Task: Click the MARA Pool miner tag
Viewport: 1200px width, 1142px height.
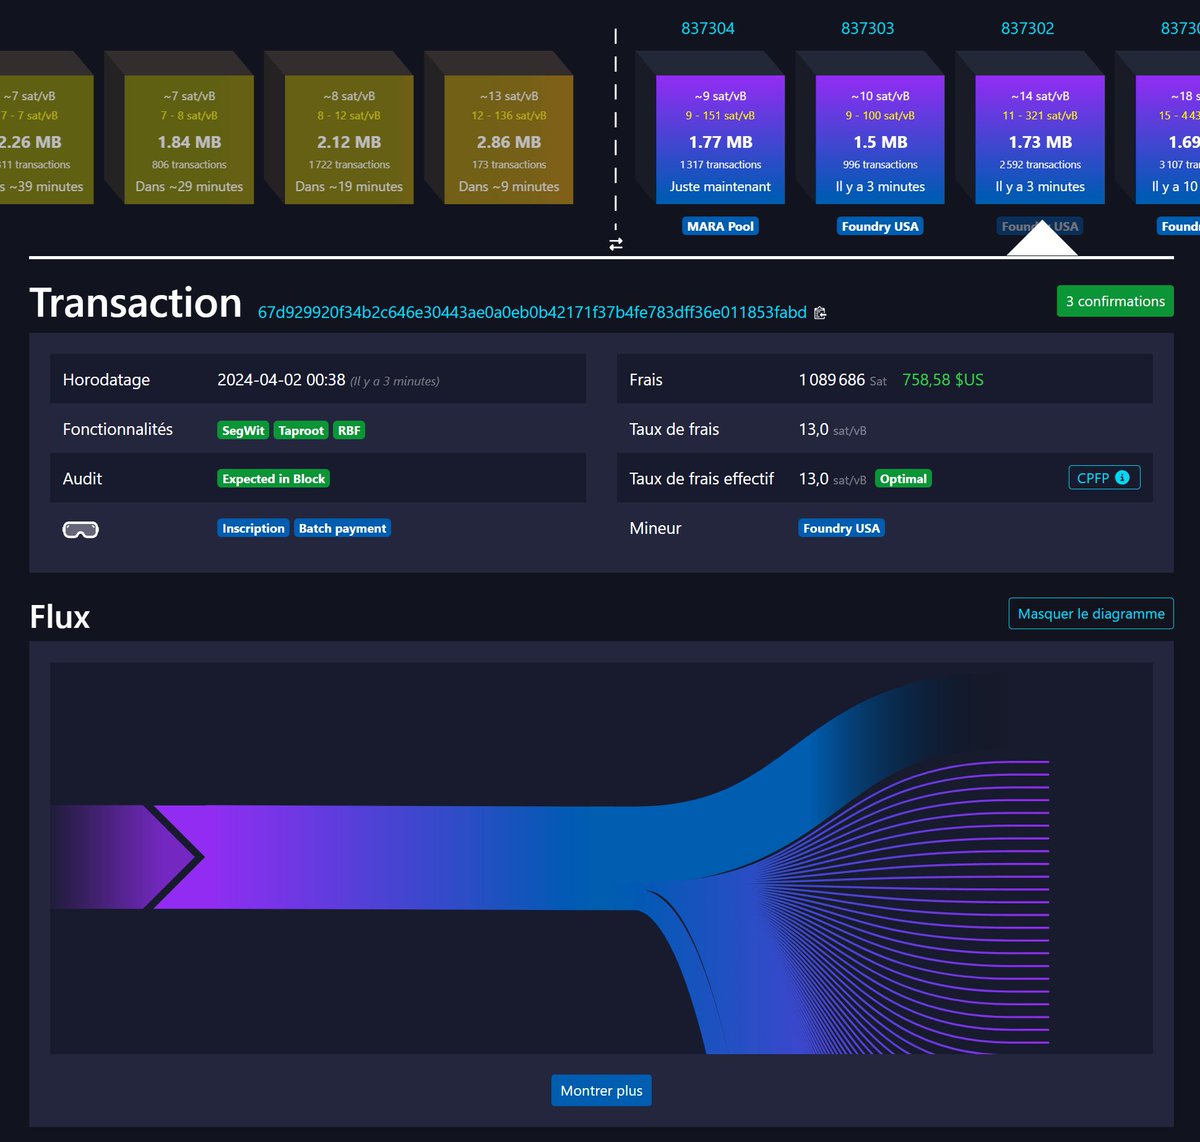Action: coord(720,226)
